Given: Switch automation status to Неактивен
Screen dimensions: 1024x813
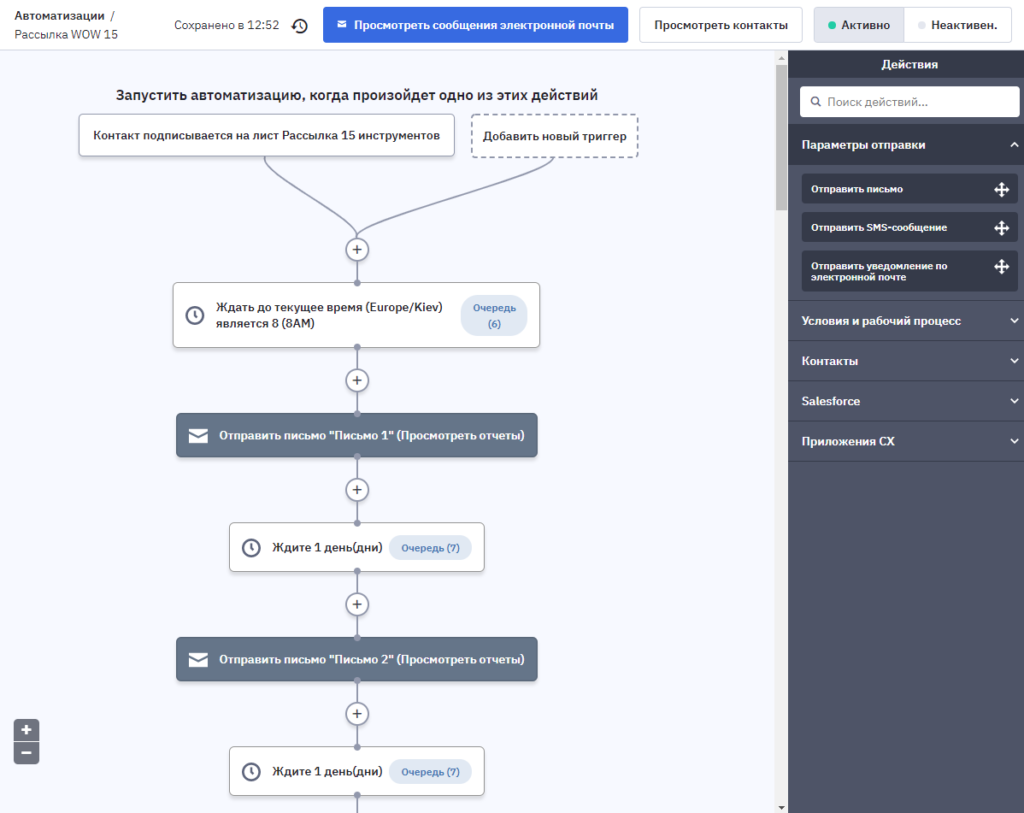Looking at the screenshot, I should point(957,25).
